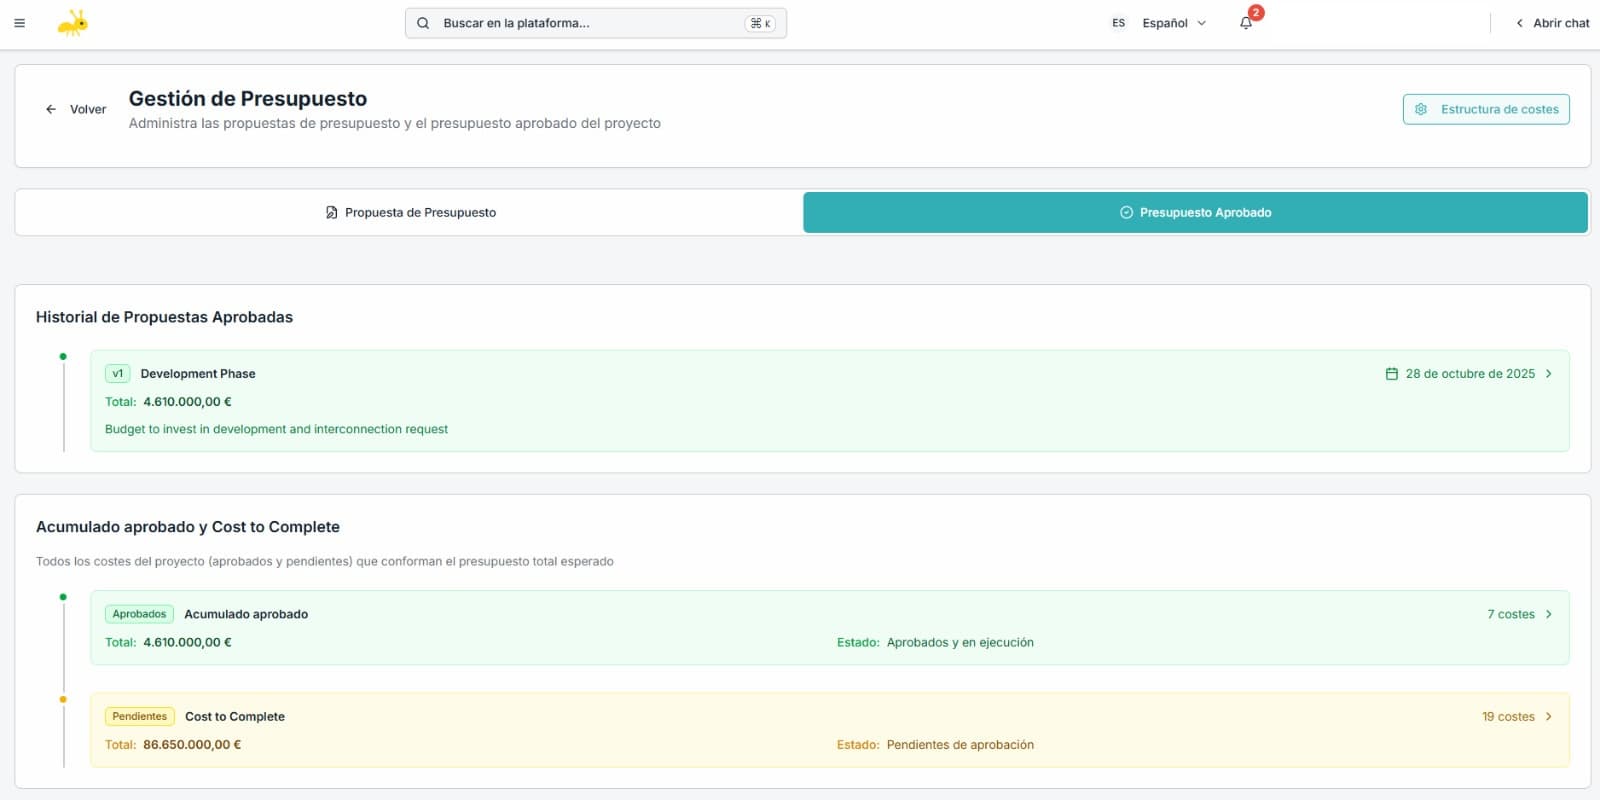
Task: Click the v1 version badge
Action: 117,374
